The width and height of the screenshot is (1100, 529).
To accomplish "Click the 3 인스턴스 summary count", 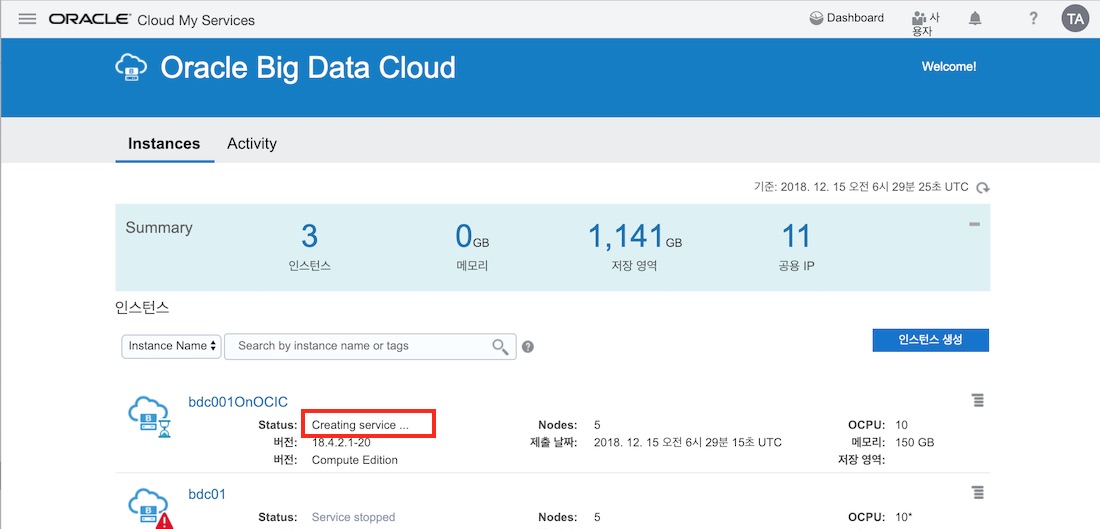I will [309, 247].
